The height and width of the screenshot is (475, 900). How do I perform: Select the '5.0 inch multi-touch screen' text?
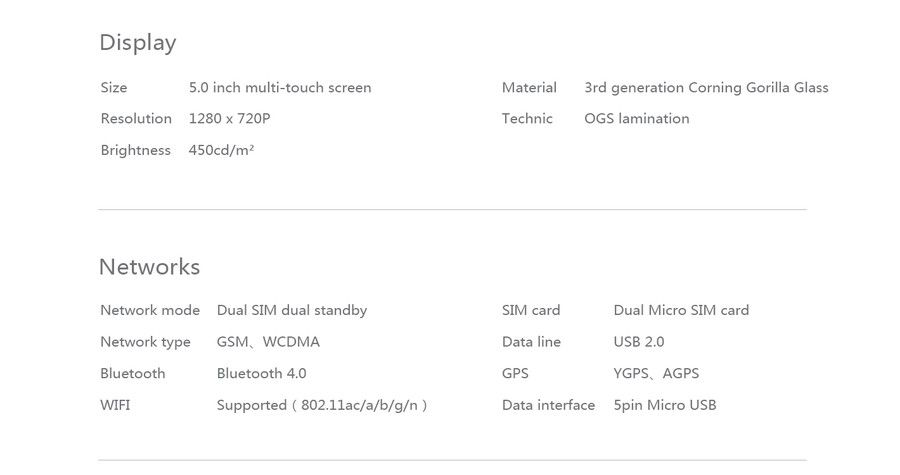(x=280, y=87)
